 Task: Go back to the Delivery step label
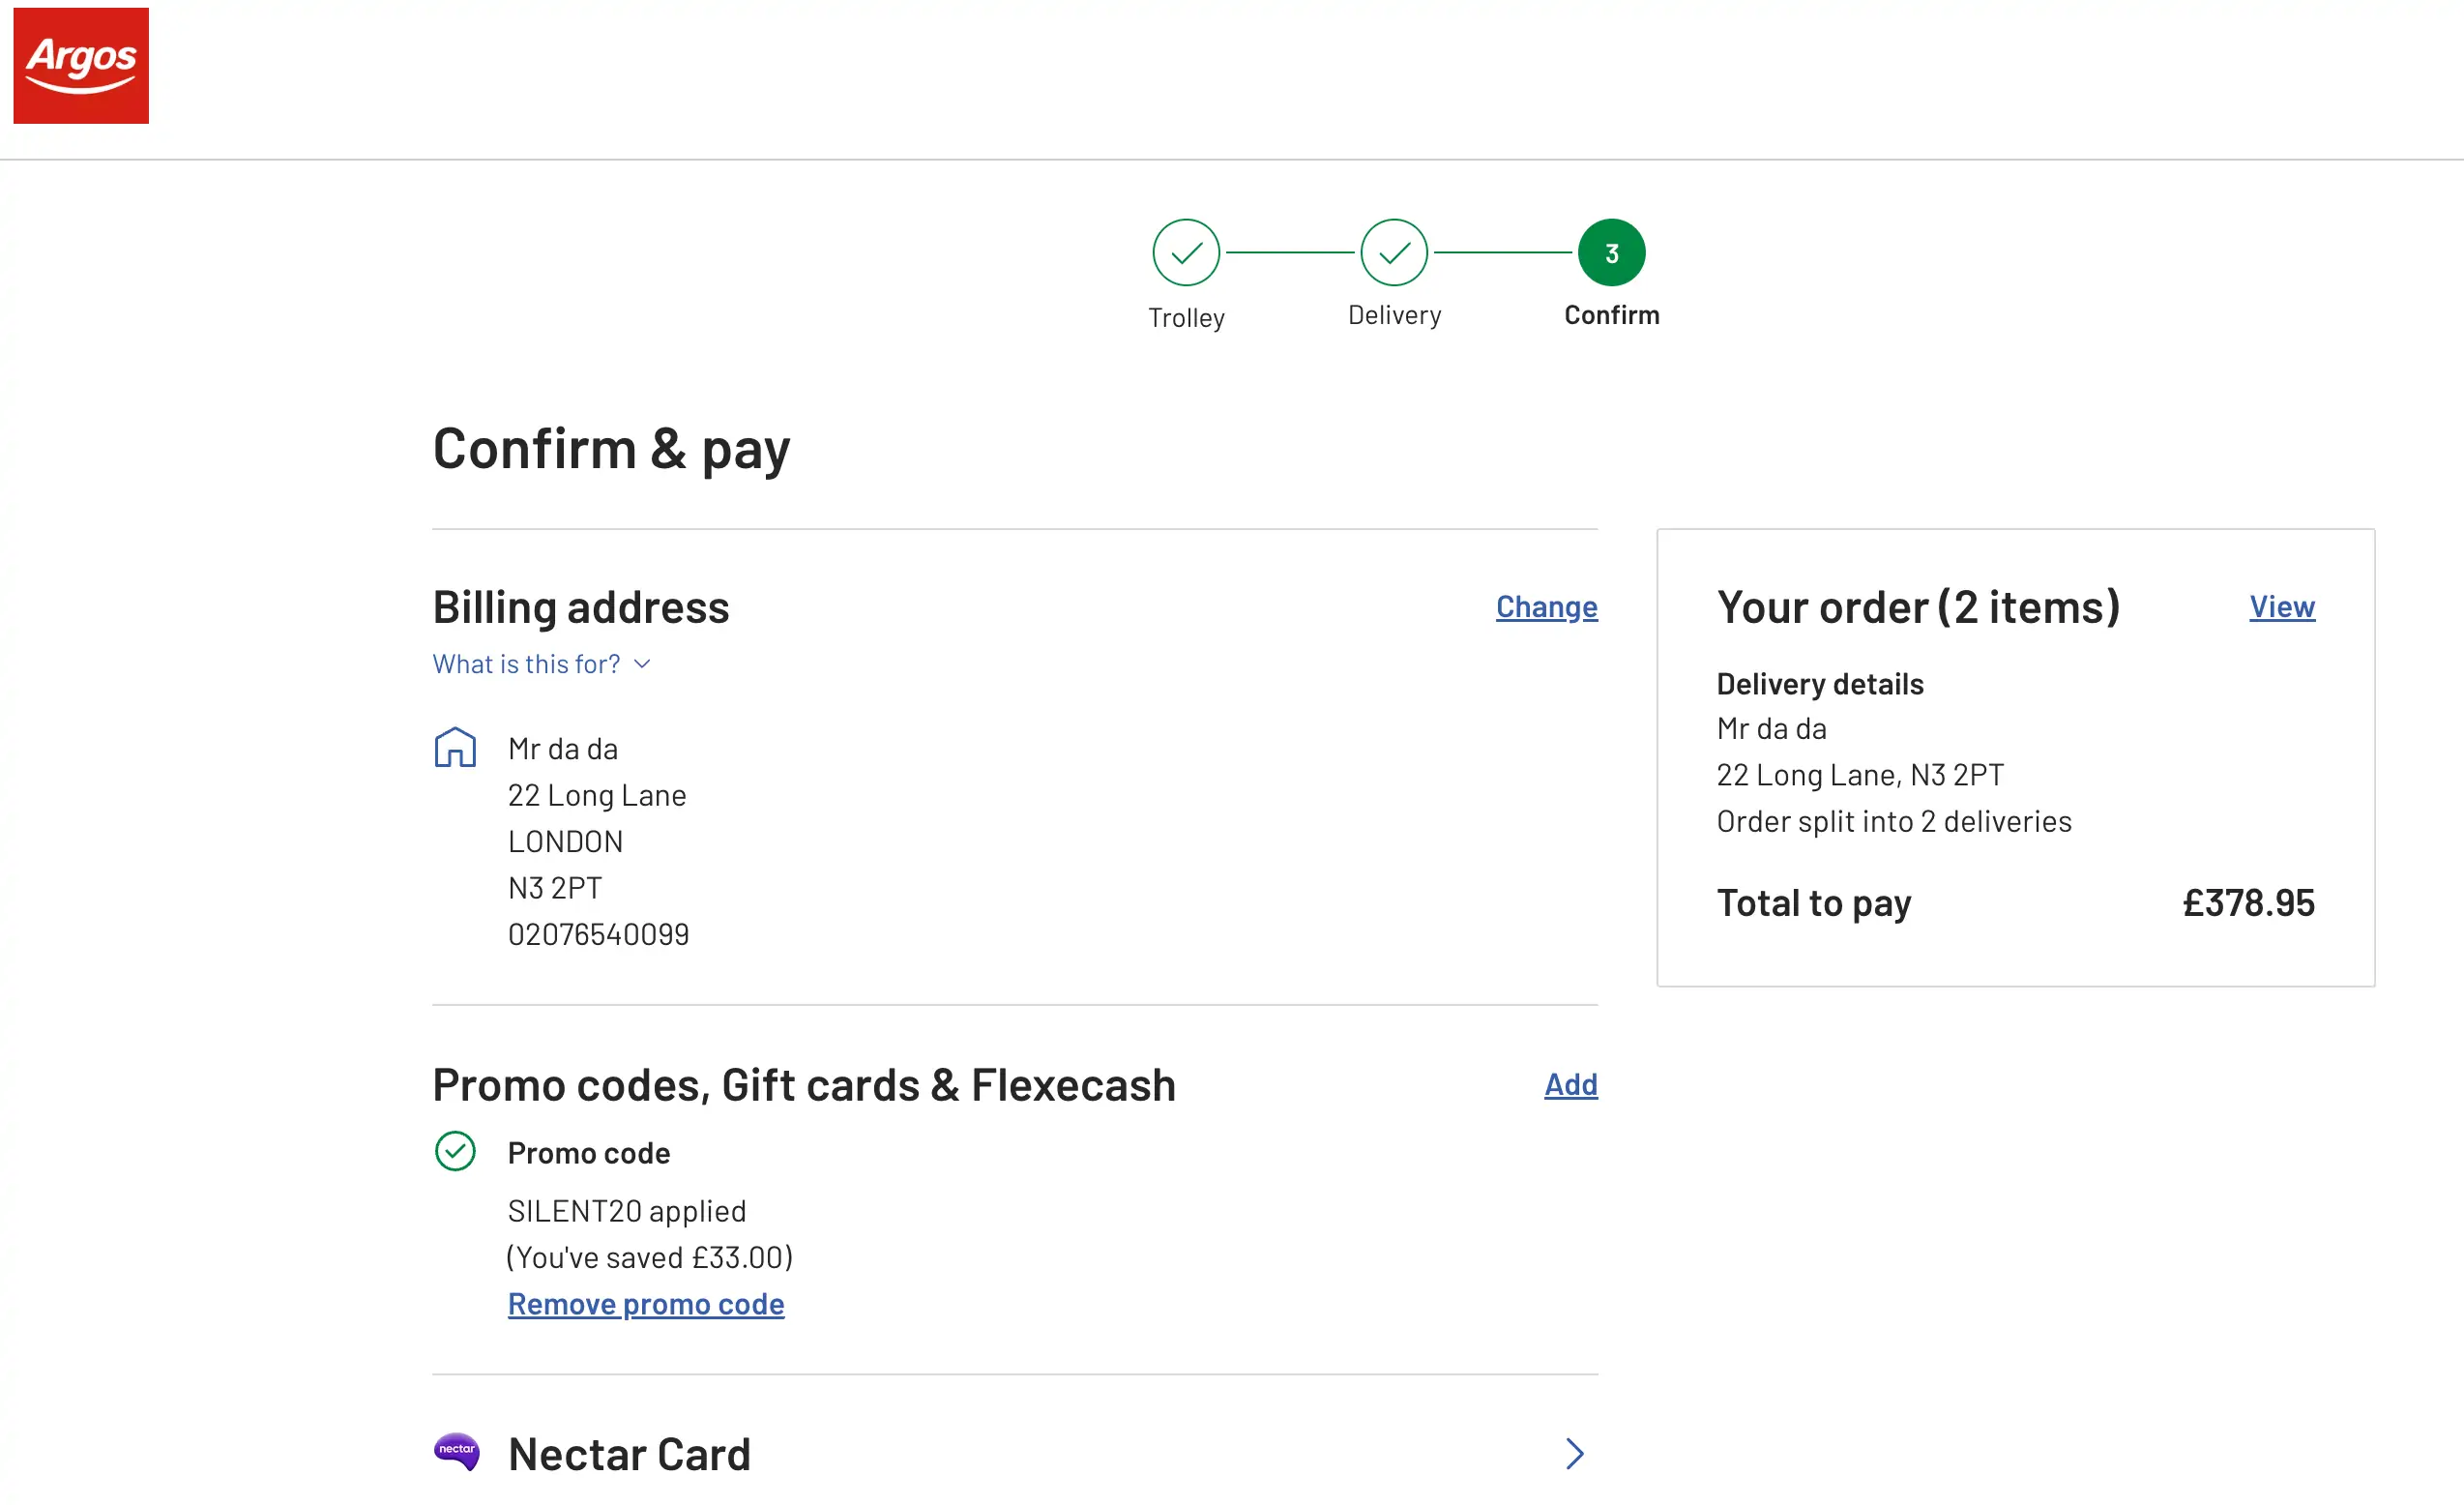click(1394, 315)
